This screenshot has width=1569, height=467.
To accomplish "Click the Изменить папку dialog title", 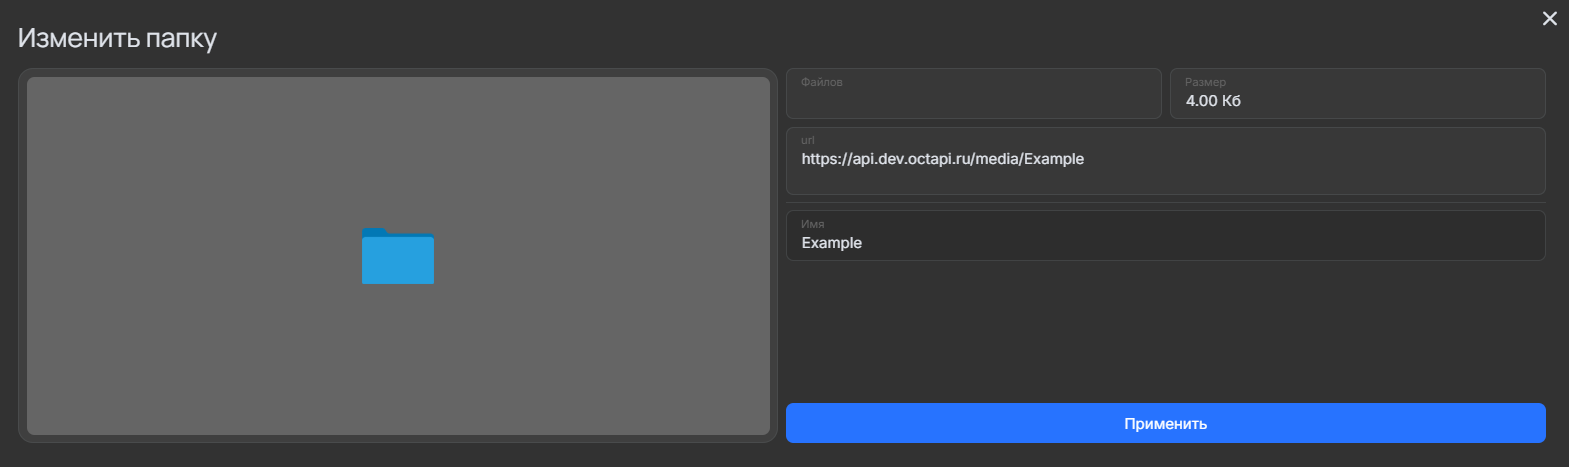I will point(117,39).
